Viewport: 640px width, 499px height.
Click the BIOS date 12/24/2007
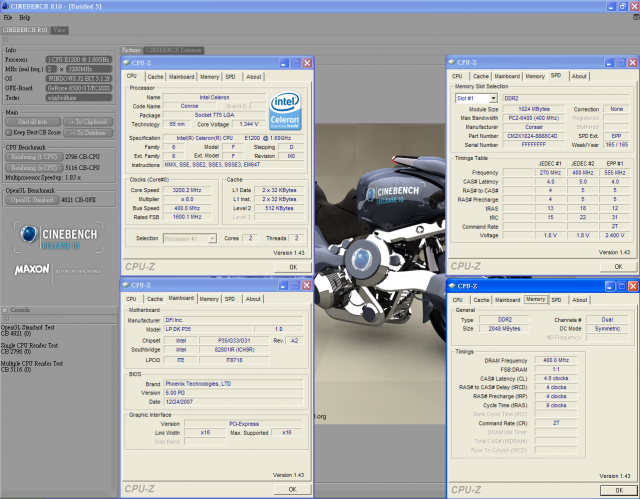click(233, 401)
